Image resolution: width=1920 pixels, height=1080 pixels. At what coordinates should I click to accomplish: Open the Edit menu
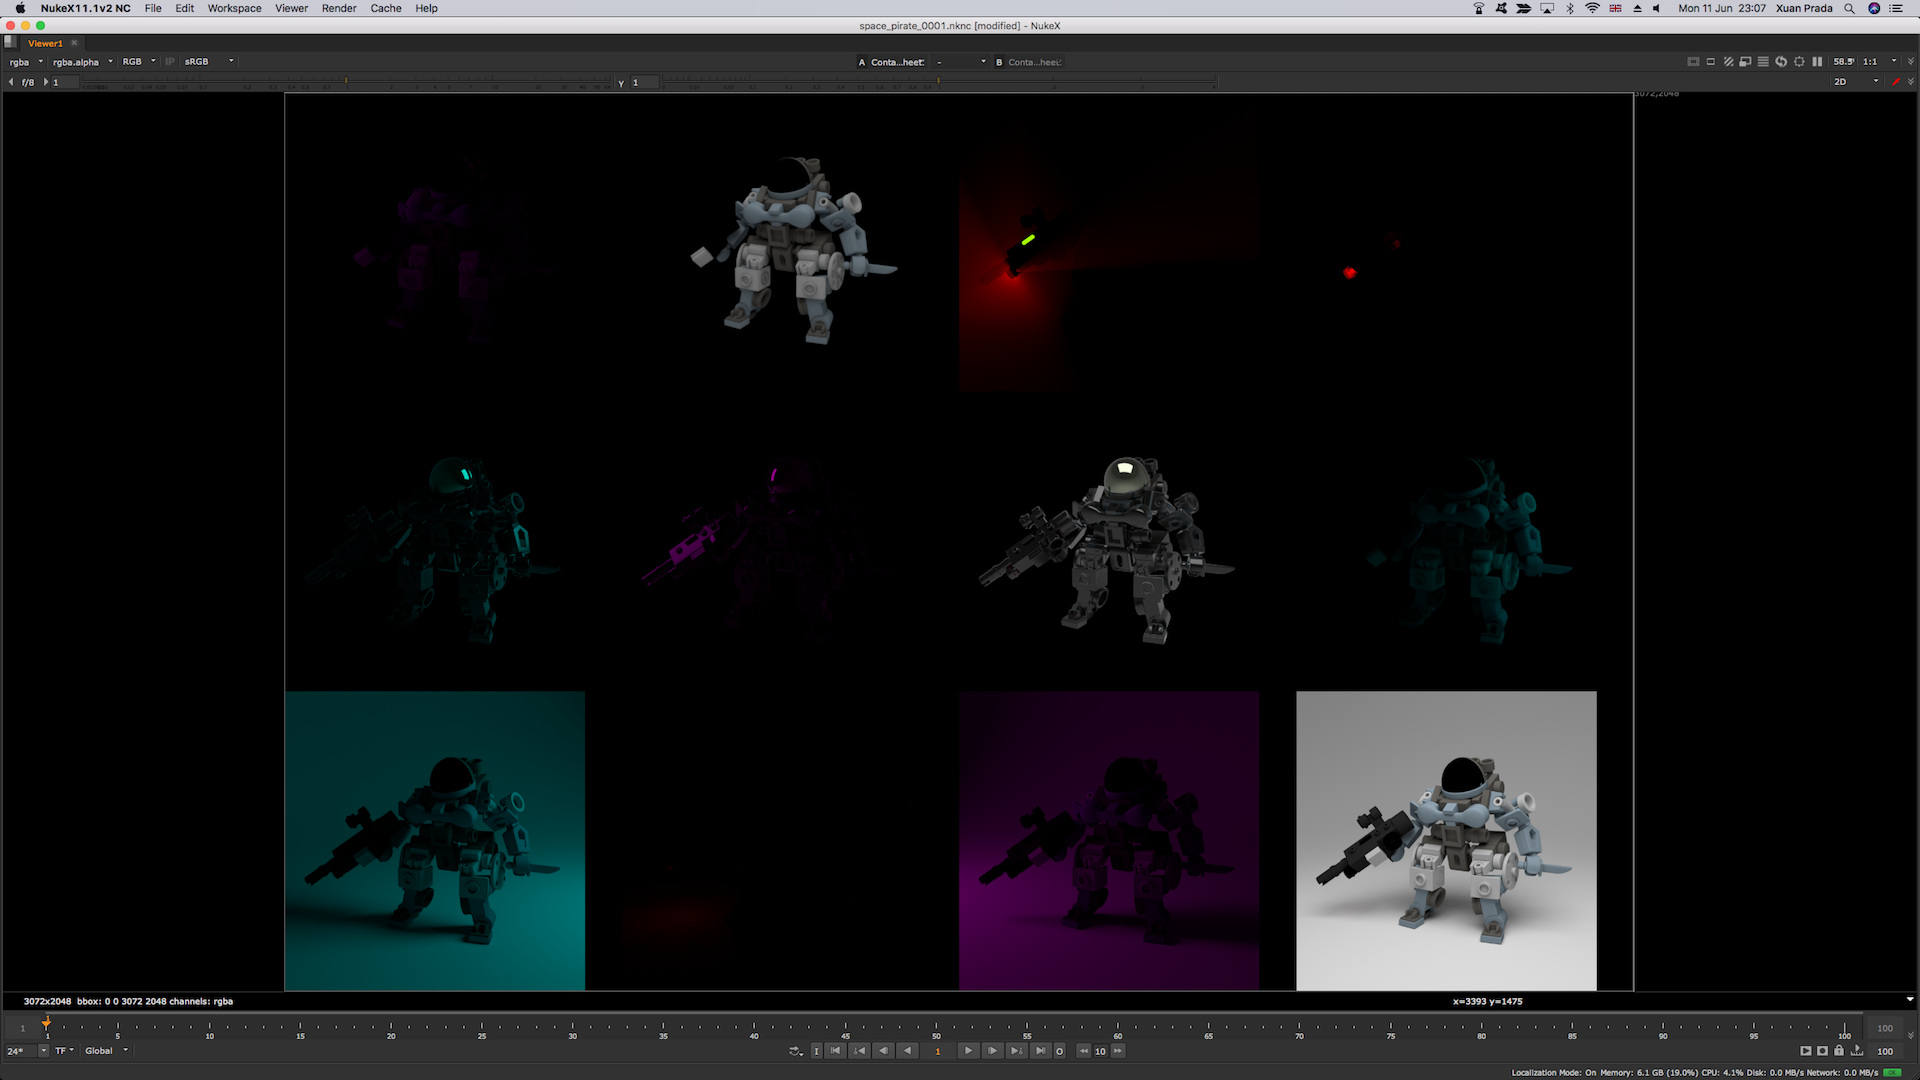185,8
